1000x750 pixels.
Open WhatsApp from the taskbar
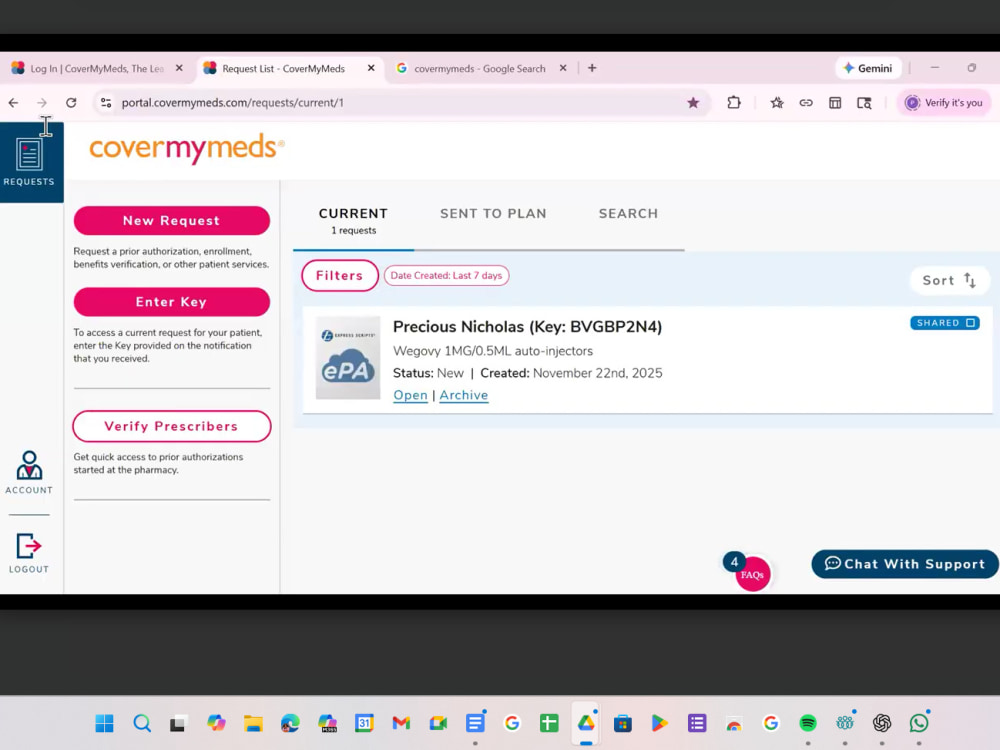918,723
